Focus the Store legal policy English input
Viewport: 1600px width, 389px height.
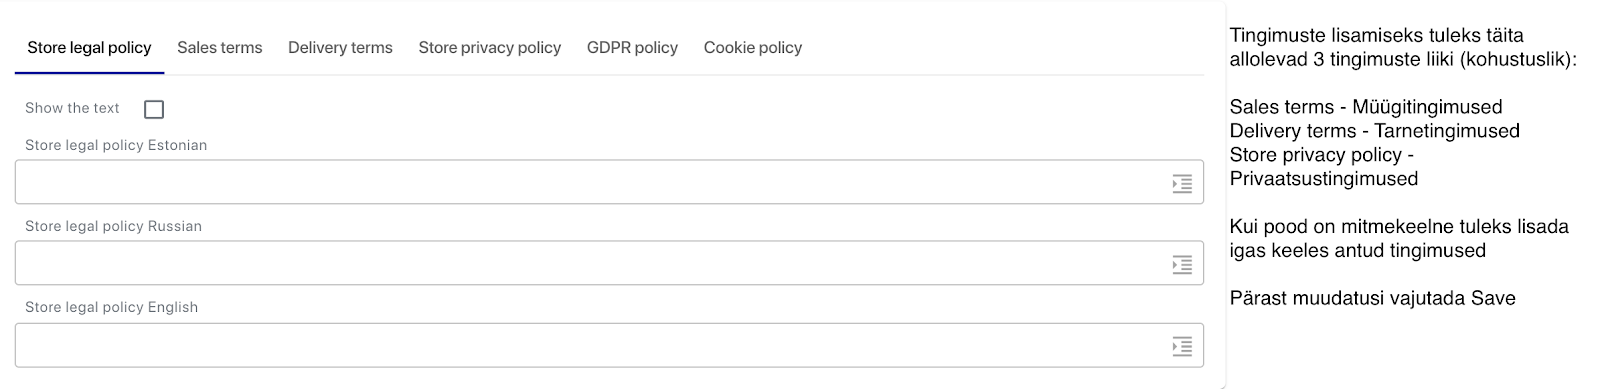click(609, 345)
